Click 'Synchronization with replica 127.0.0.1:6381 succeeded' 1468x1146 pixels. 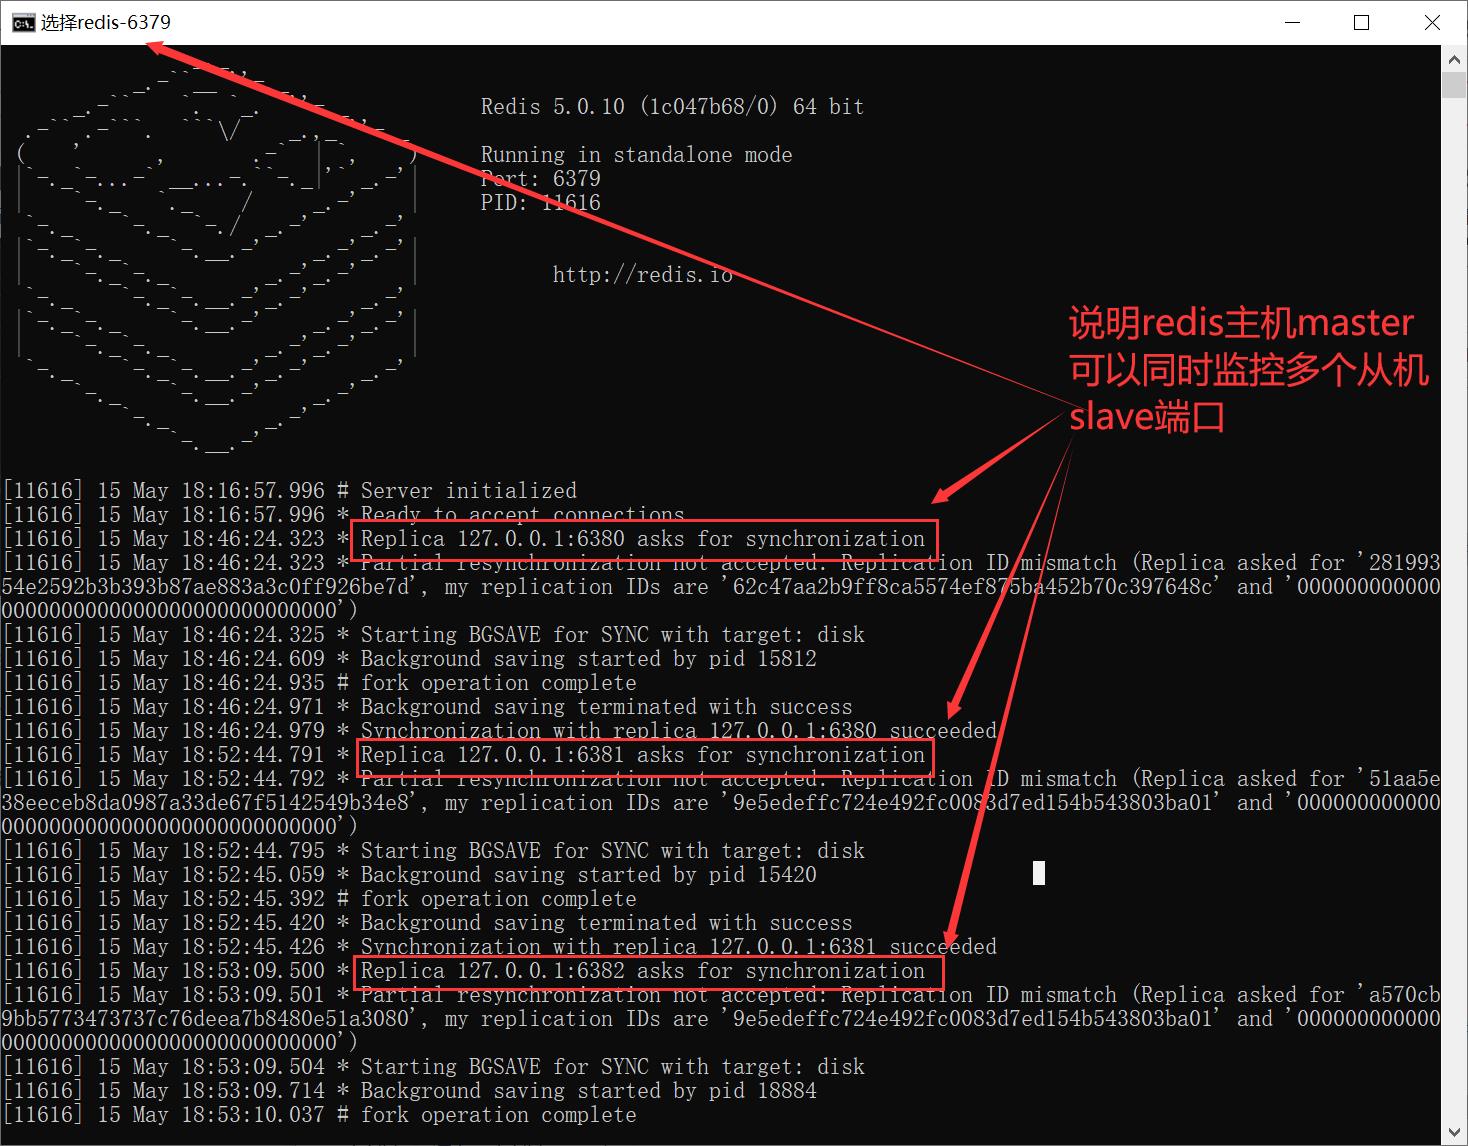coord(678,947)
